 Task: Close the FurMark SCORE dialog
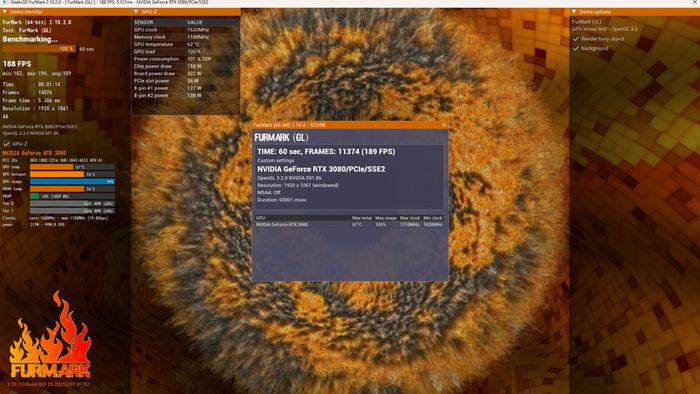click(444, 125)
